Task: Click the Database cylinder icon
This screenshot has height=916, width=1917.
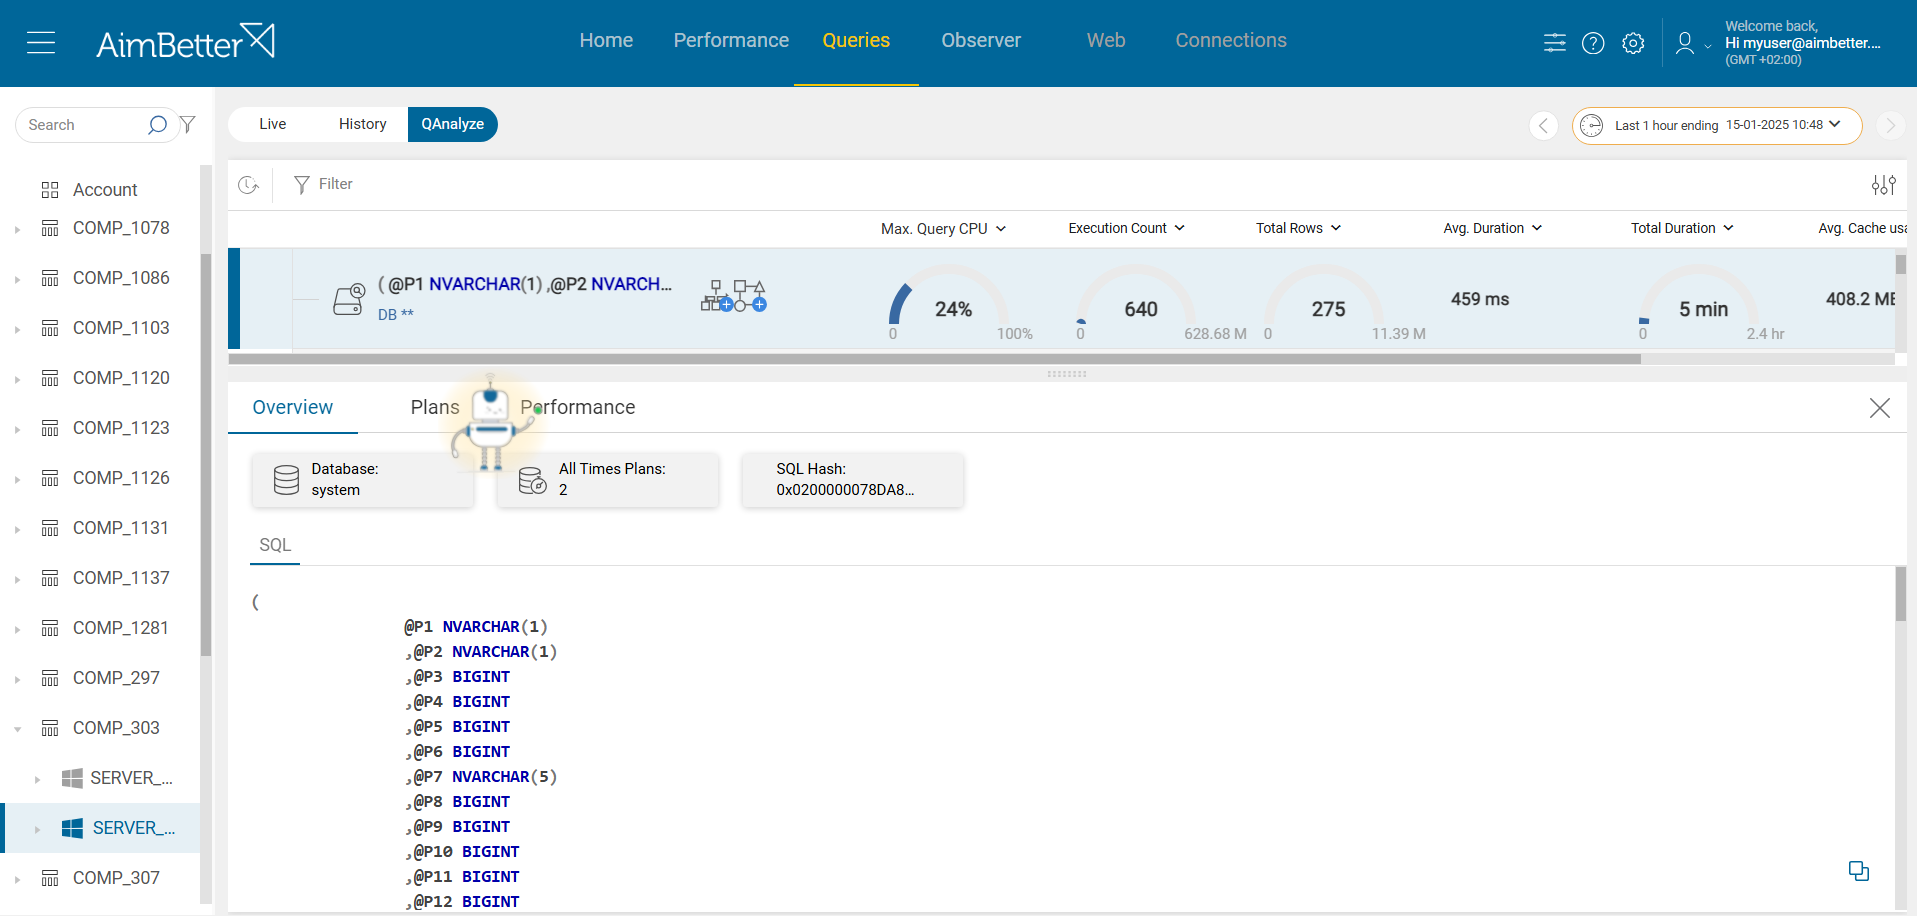Action: pyautogui.click(x=286, y=480)
